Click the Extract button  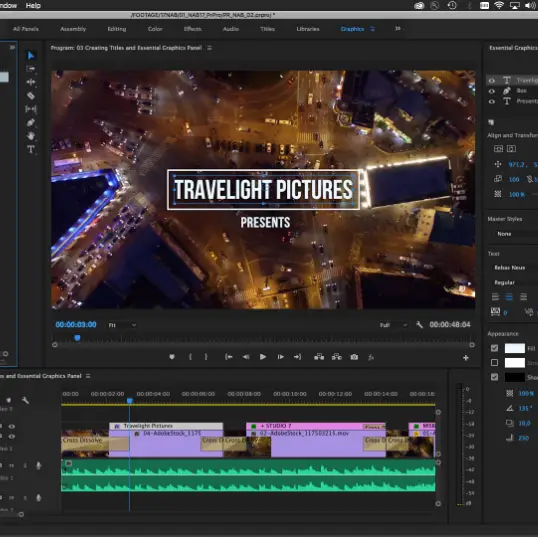click(x=337, y=357)
